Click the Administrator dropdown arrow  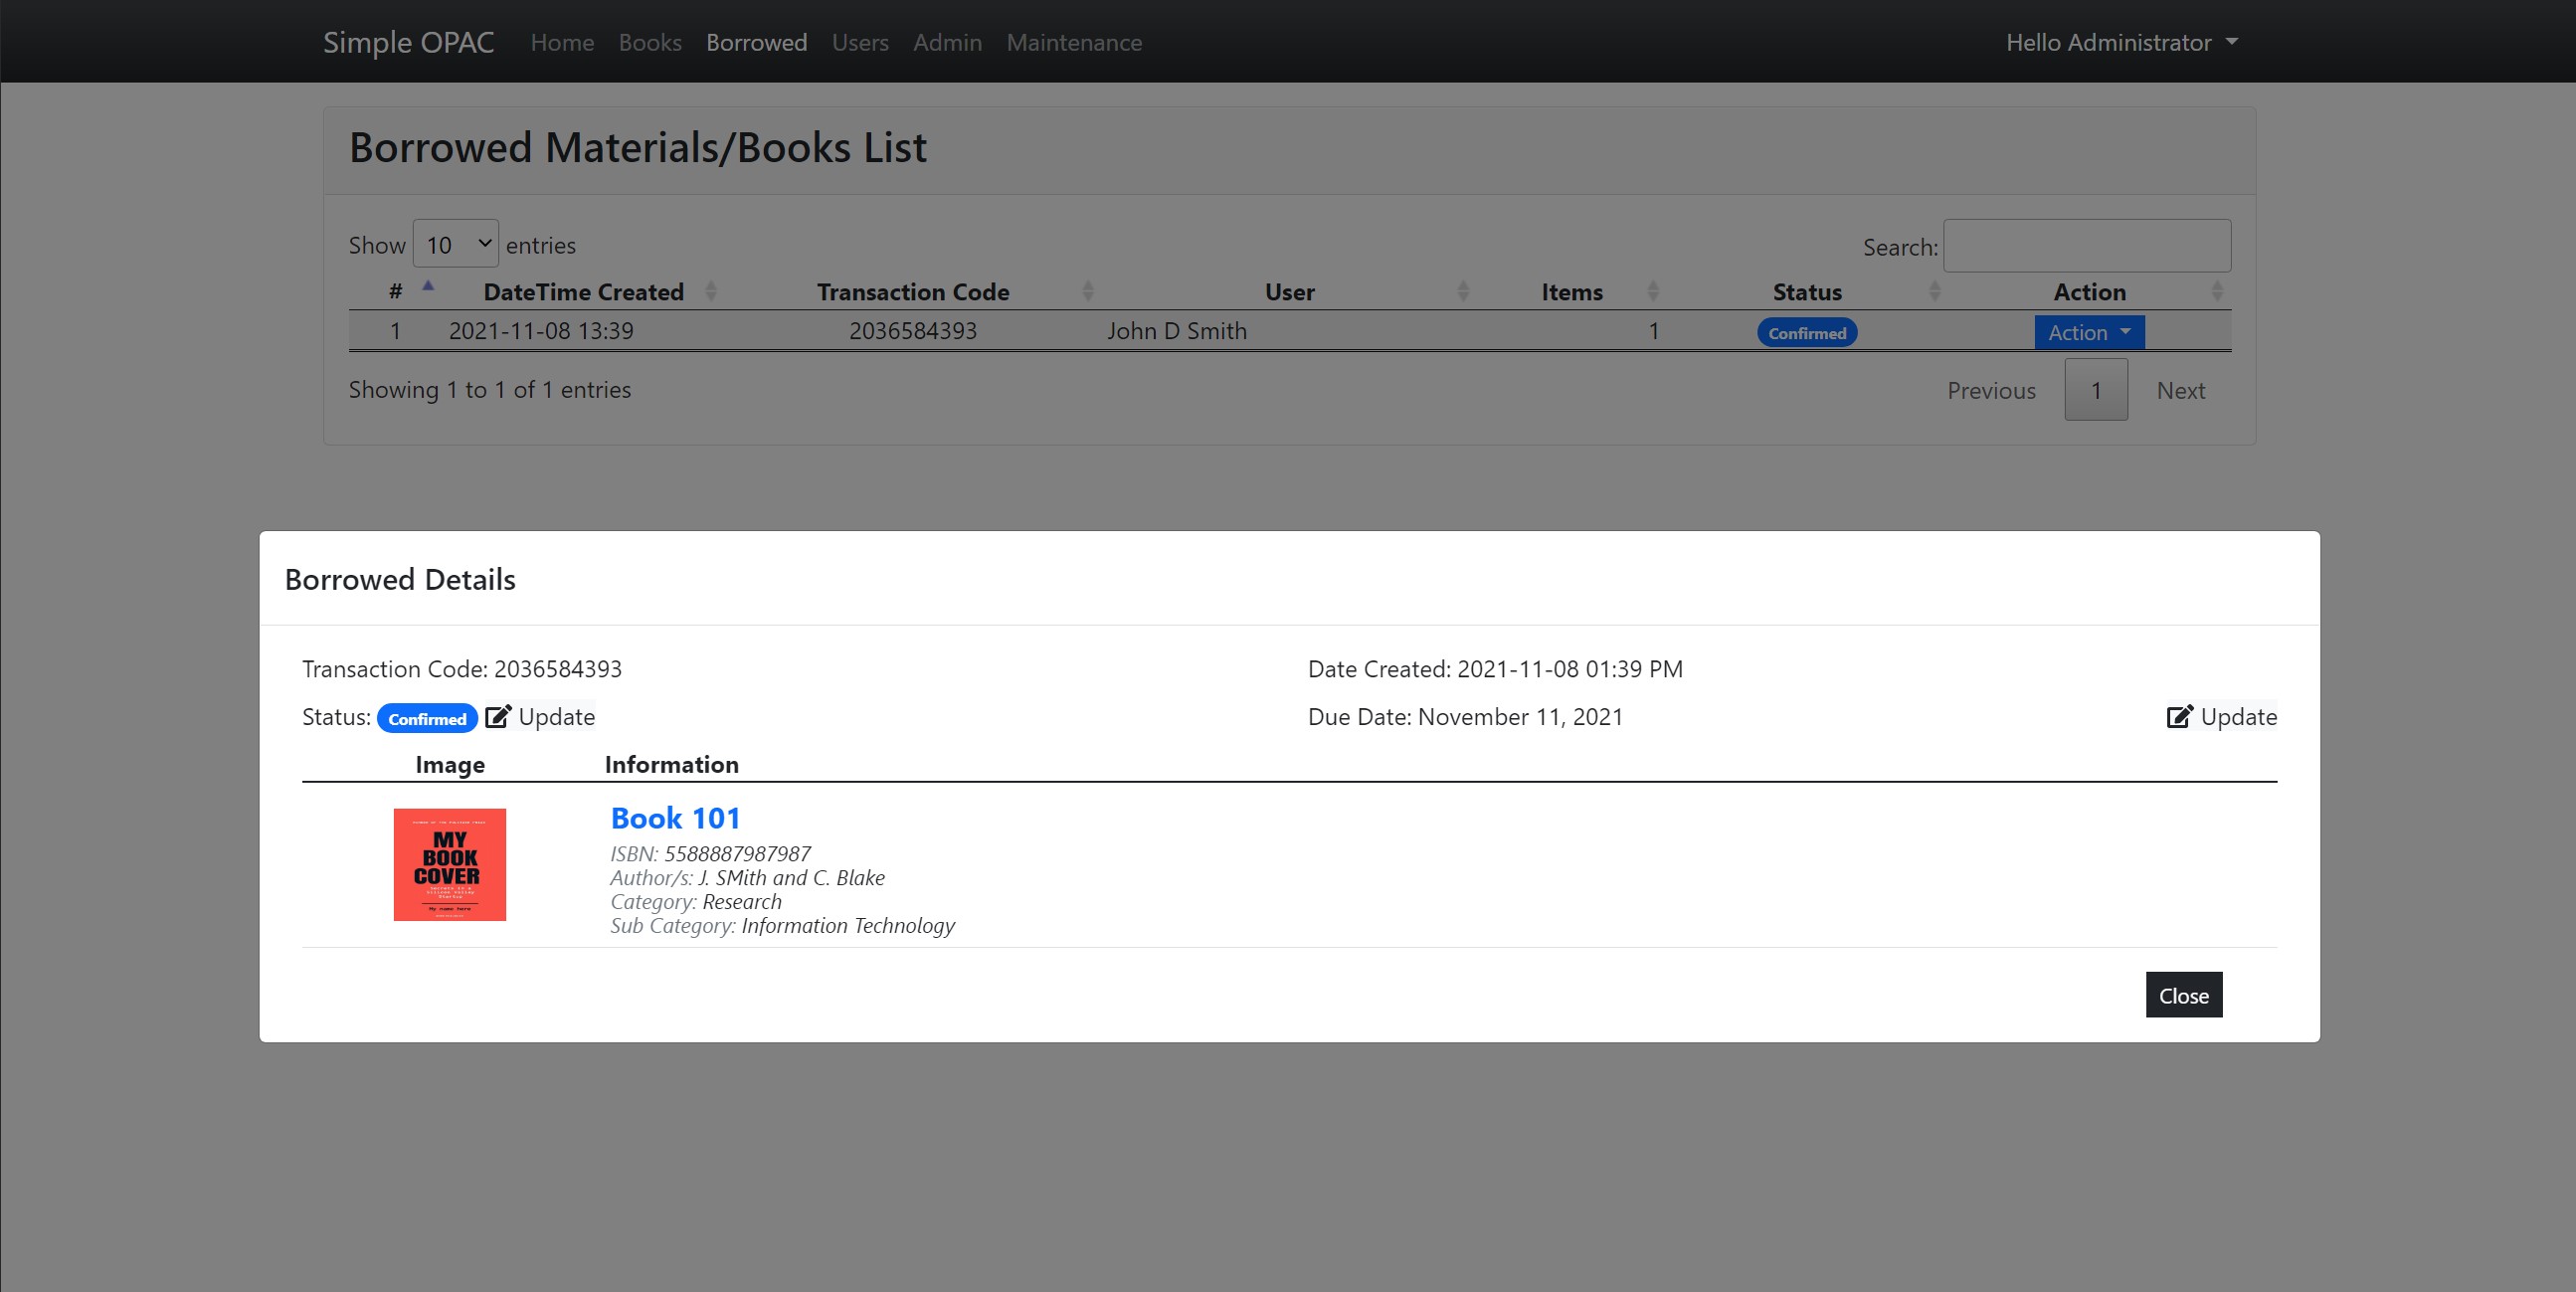2235,41
